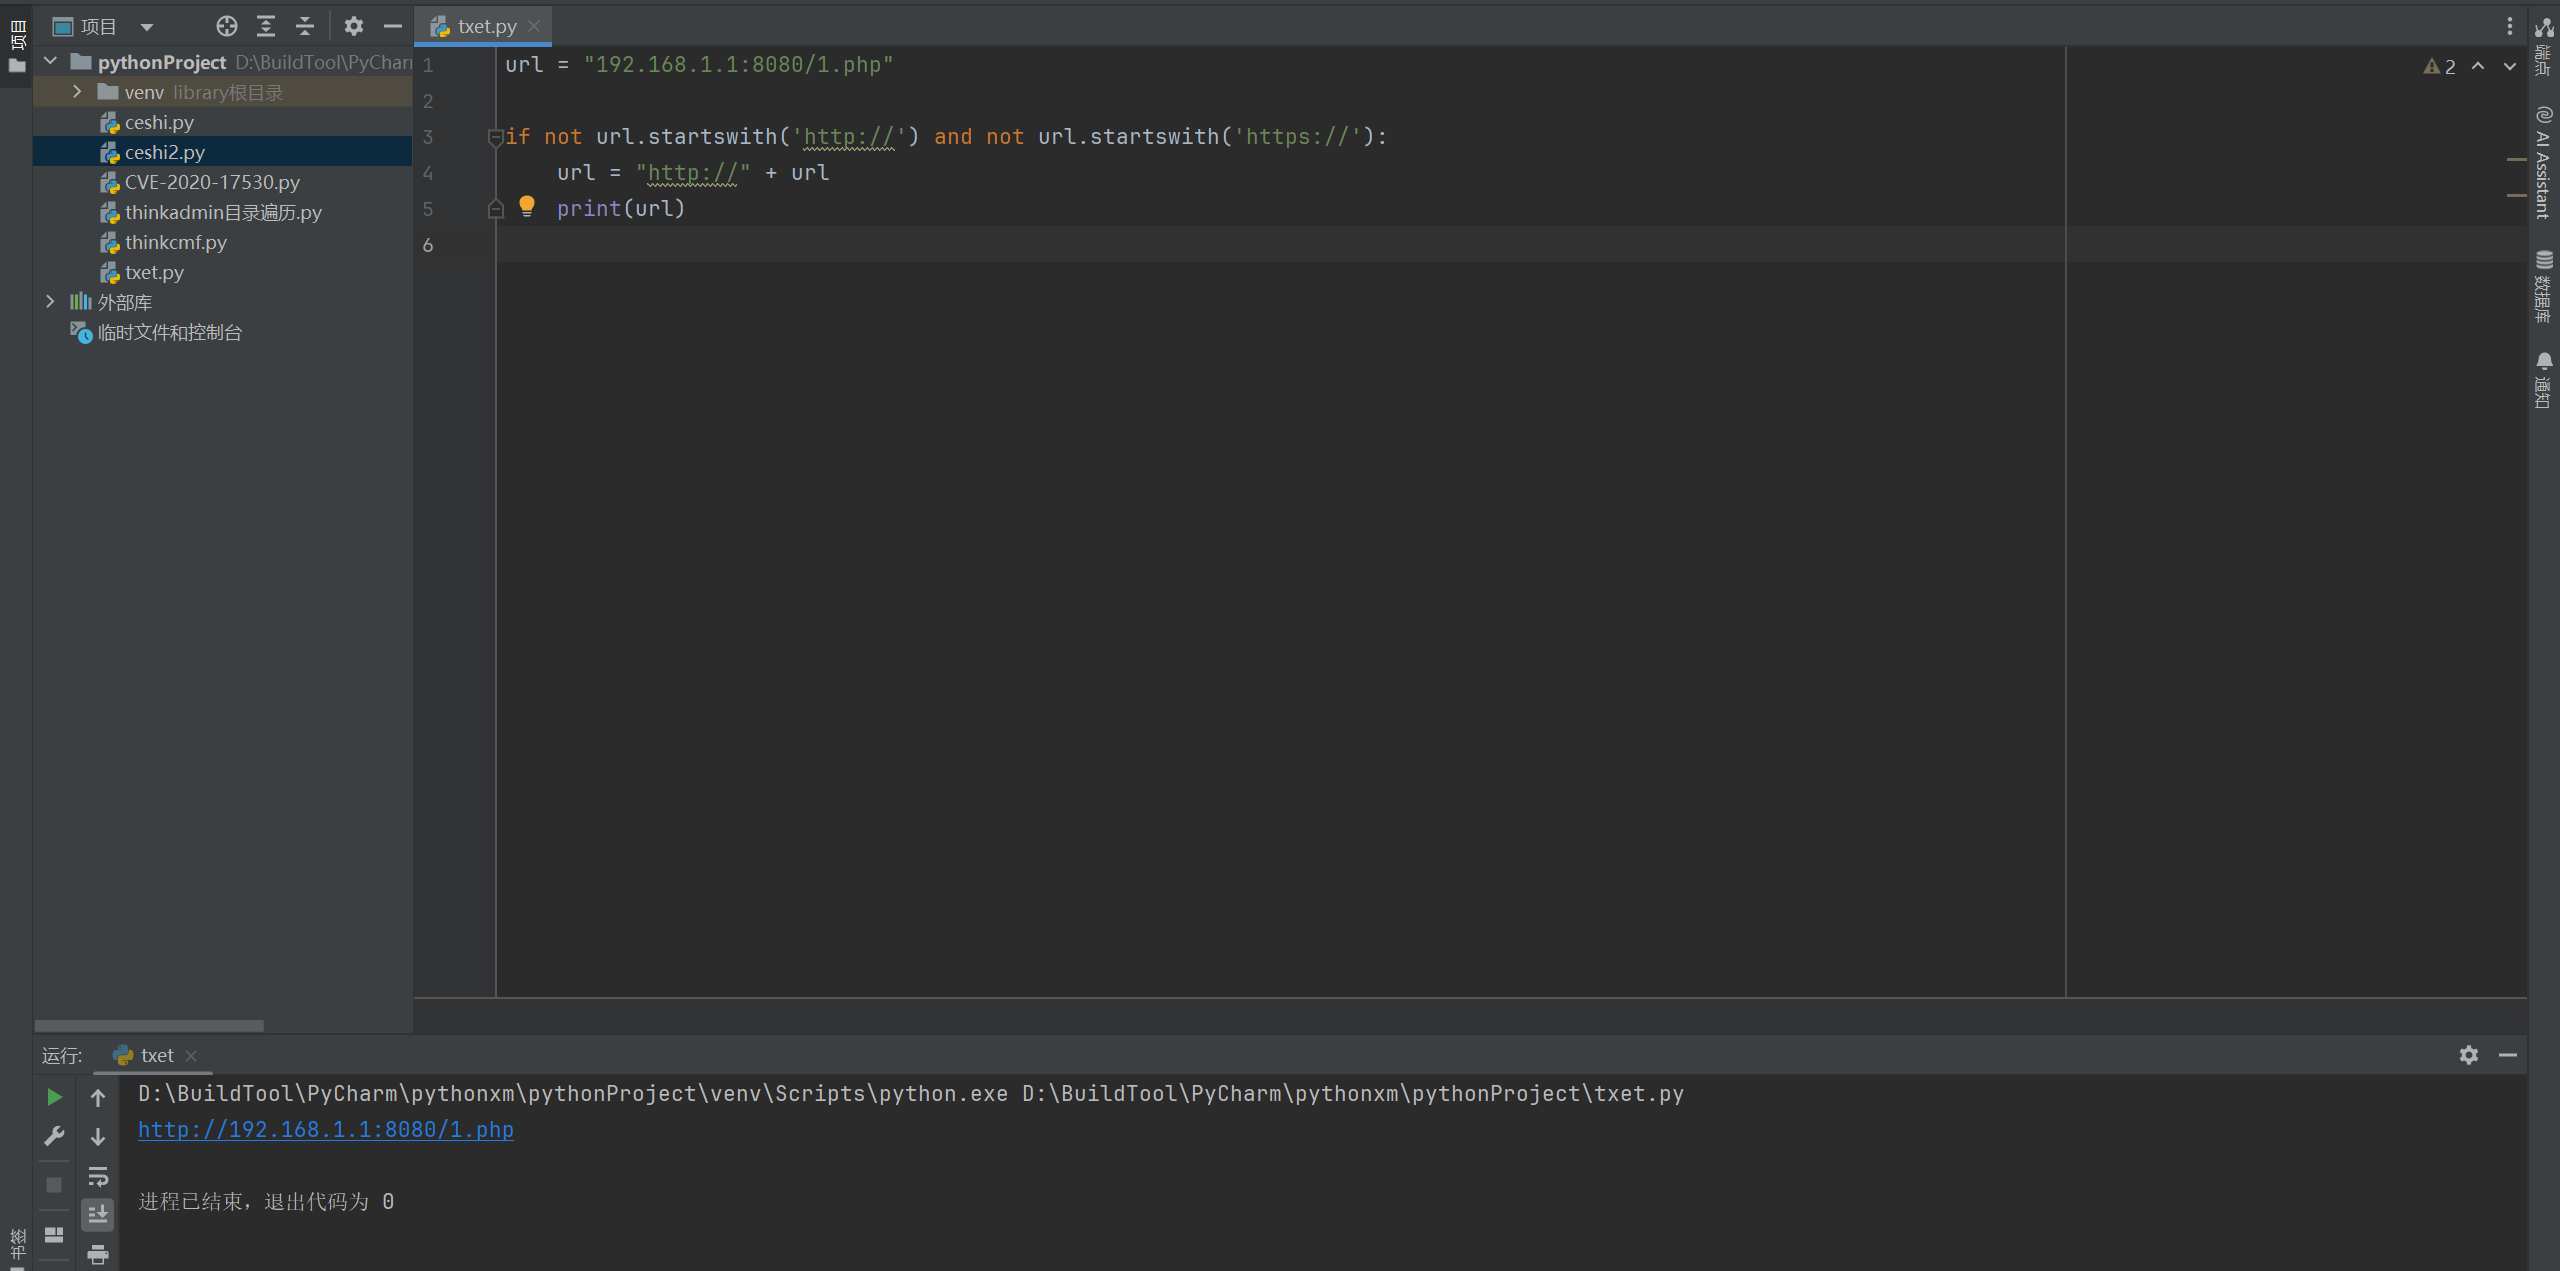Toggle fold end marker at line 5
This screenshot has height=1271, width=2560.
[495, 208]
